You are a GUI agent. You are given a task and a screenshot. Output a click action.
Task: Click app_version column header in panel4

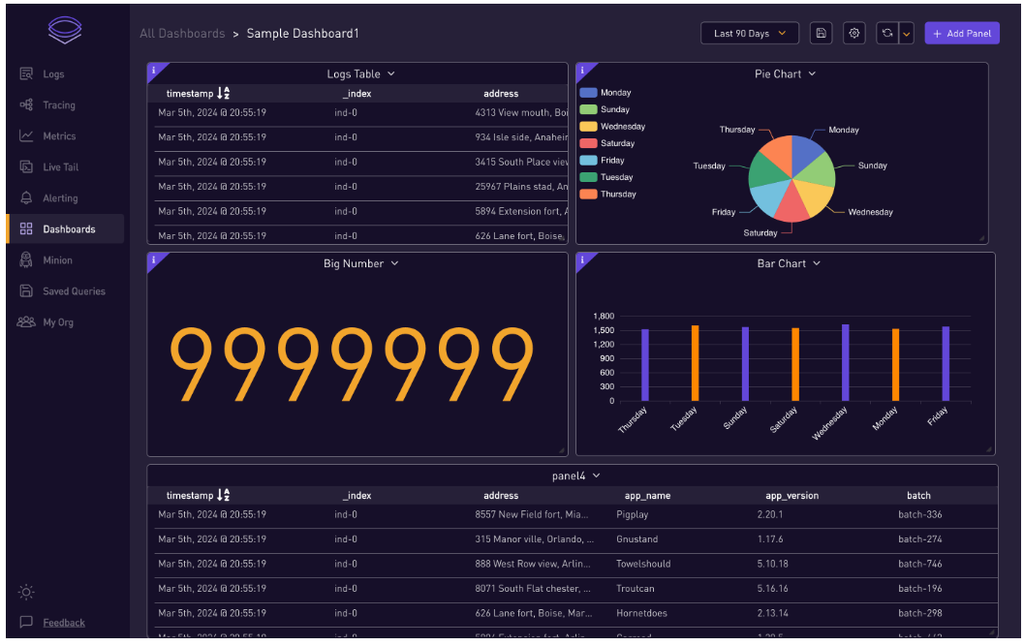pyautogui.click(x=792, y=495)
